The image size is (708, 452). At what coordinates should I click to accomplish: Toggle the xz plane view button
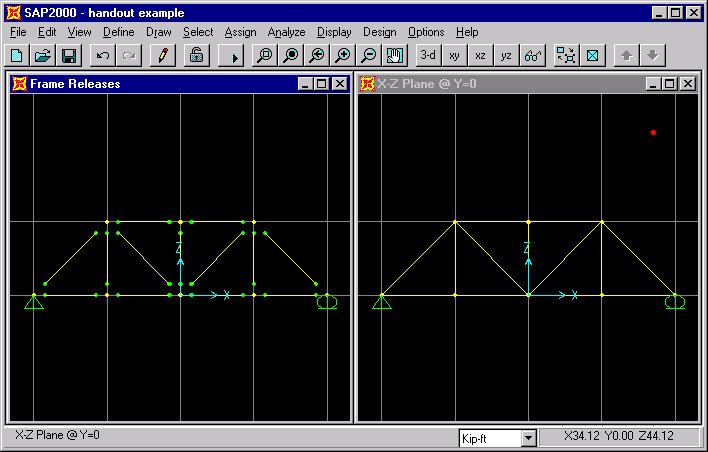(481, 56)
